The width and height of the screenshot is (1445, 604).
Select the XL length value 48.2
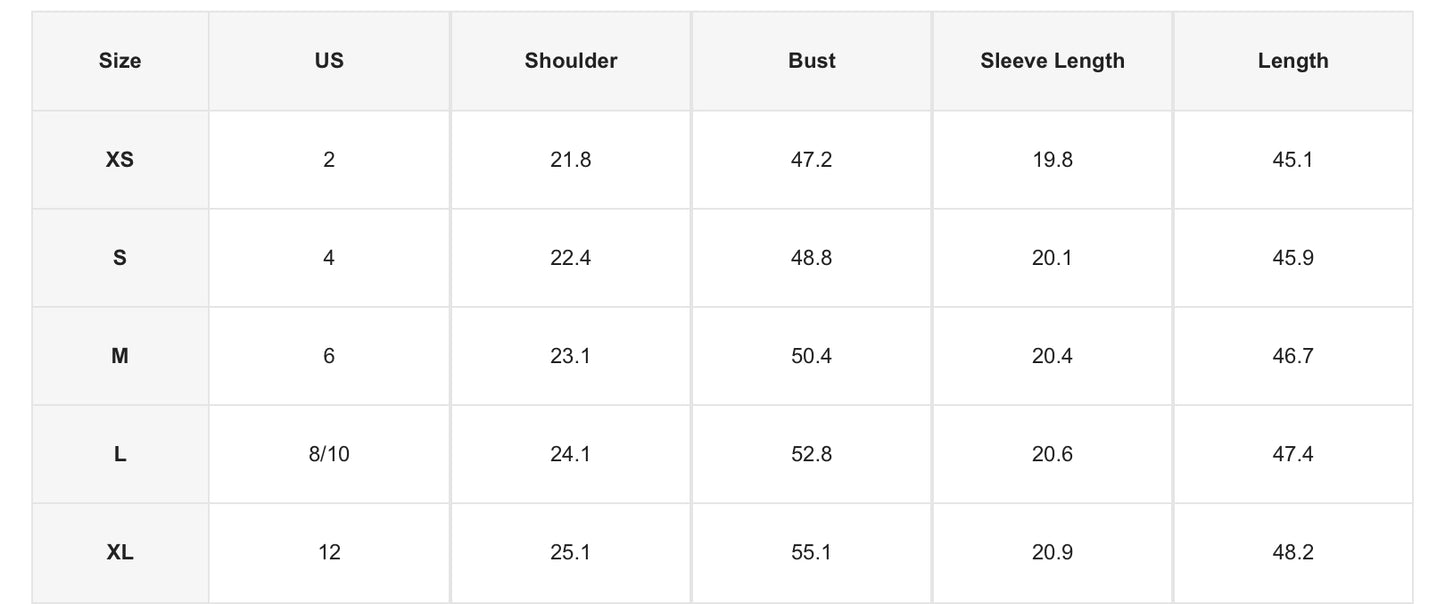1293,552
